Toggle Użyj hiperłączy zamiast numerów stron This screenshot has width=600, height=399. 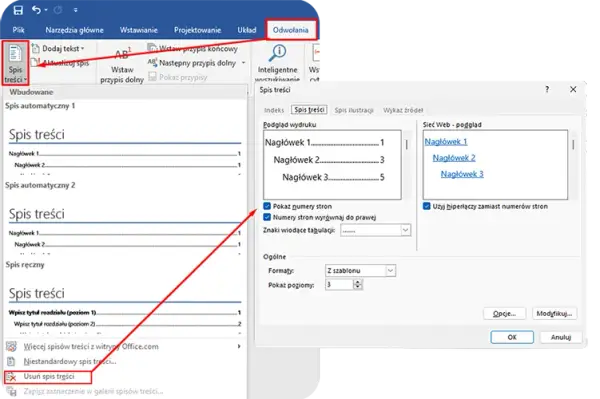coord(427,206)
